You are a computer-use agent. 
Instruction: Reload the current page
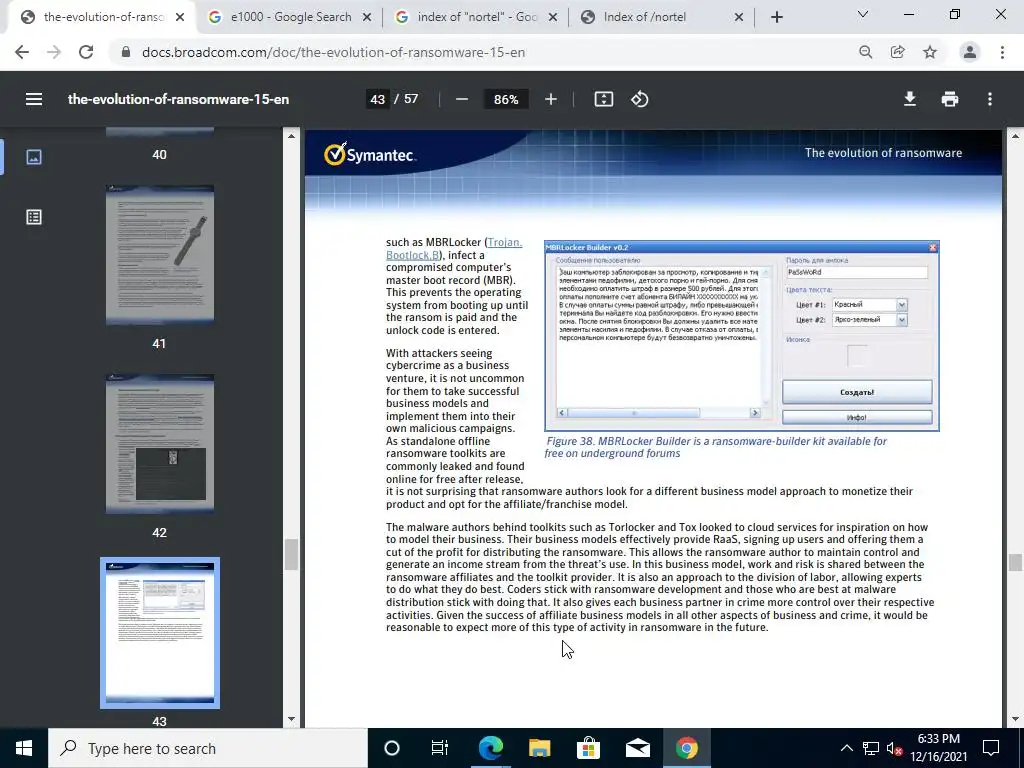tap(86, 52)
